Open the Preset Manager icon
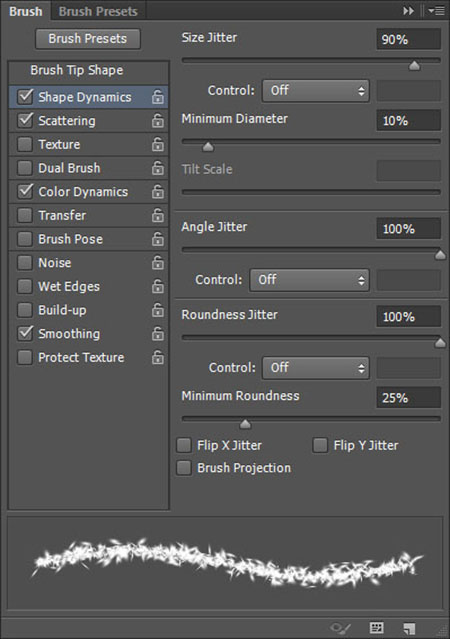The height and width of the screenshot is (639, 450). coord(376,628)
